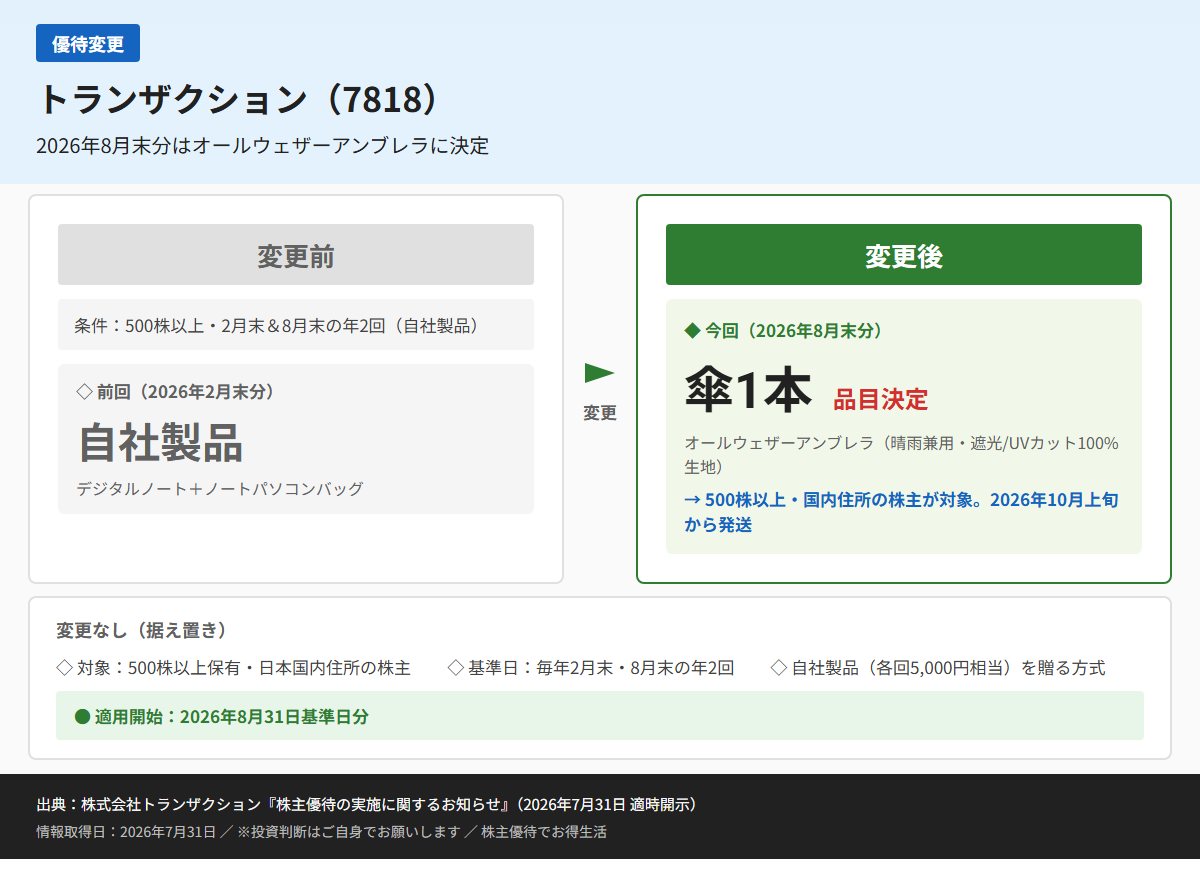
Task: Click the オールウェザーアンブレラ description text
Action: tap(902, 455)
